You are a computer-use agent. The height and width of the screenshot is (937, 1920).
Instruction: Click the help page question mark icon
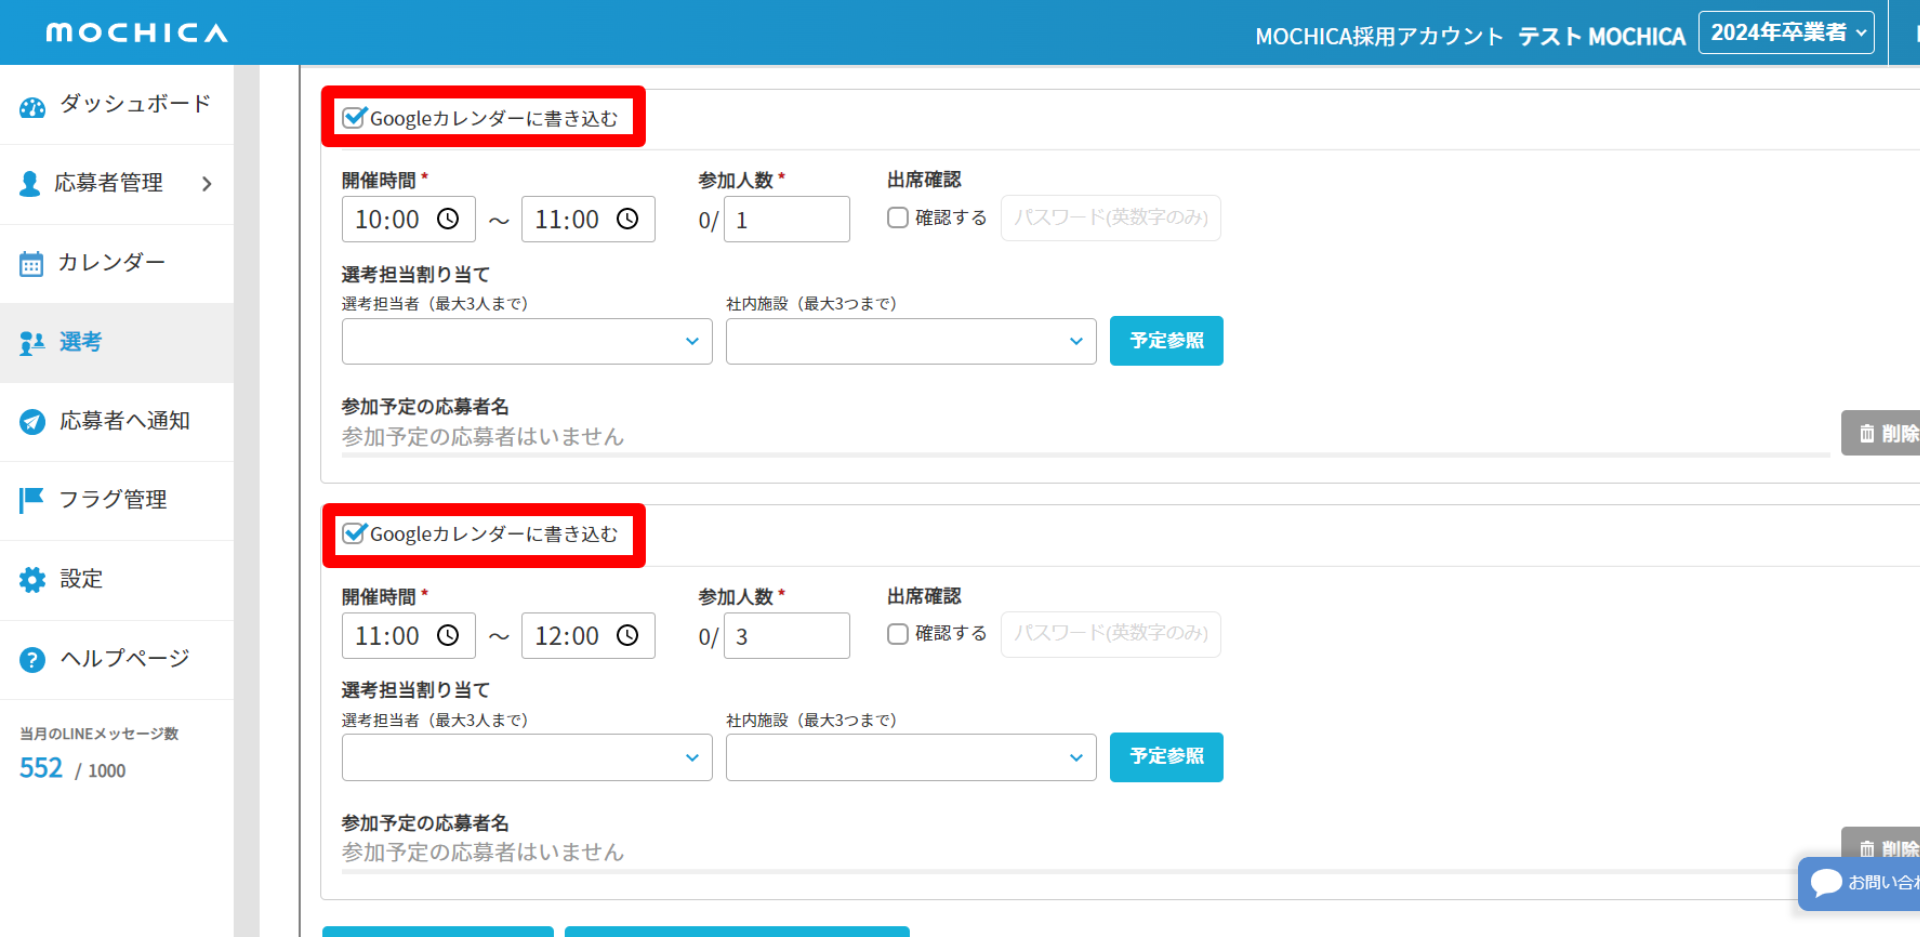point(32,660)
